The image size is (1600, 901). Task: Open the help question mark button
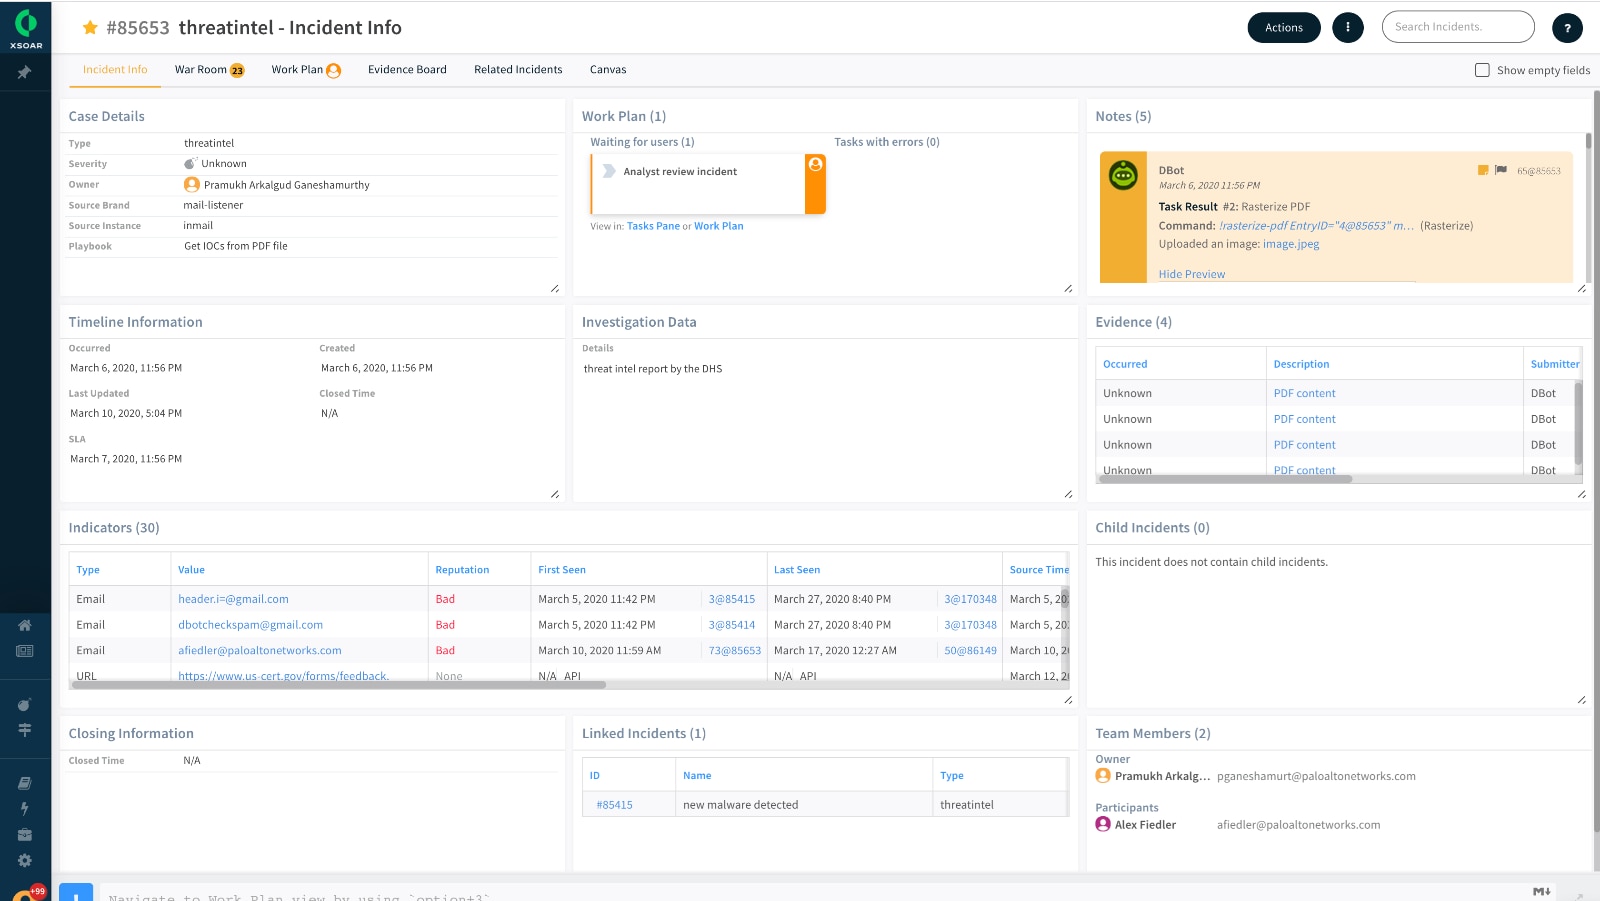click(x=1567, y=28)
